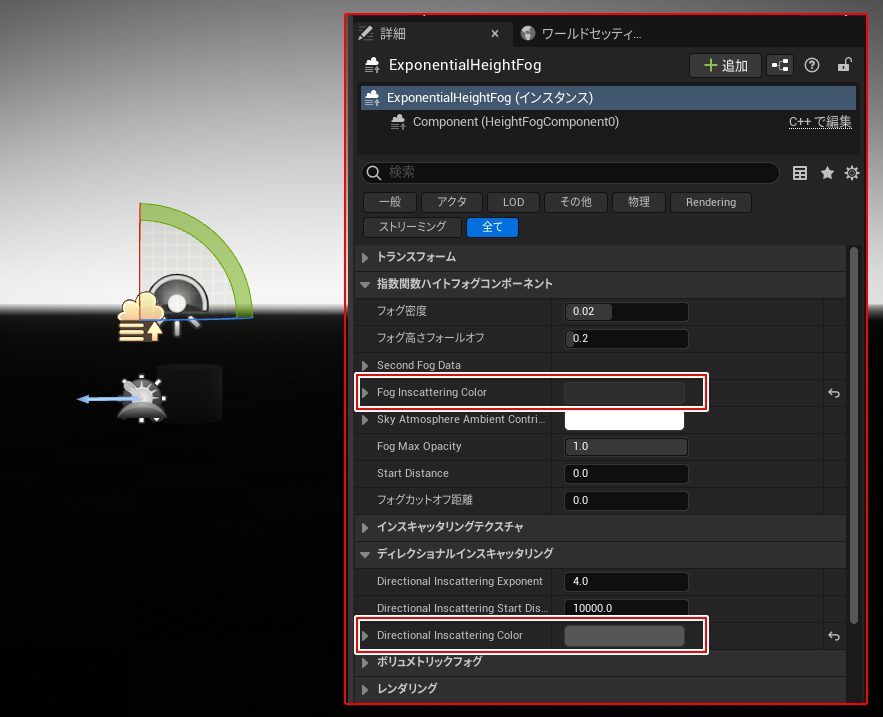Toggle the Rendering category filter
The height and width of the screenshot is (717, 883).
click(x=710, y=202)
